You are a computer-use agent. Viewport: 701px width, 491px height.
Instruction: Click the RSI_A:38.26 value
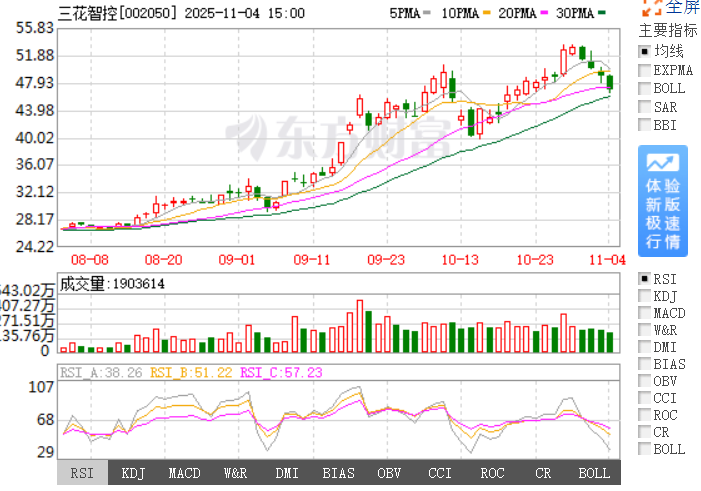pyautogui.click(x=101, y=372)
